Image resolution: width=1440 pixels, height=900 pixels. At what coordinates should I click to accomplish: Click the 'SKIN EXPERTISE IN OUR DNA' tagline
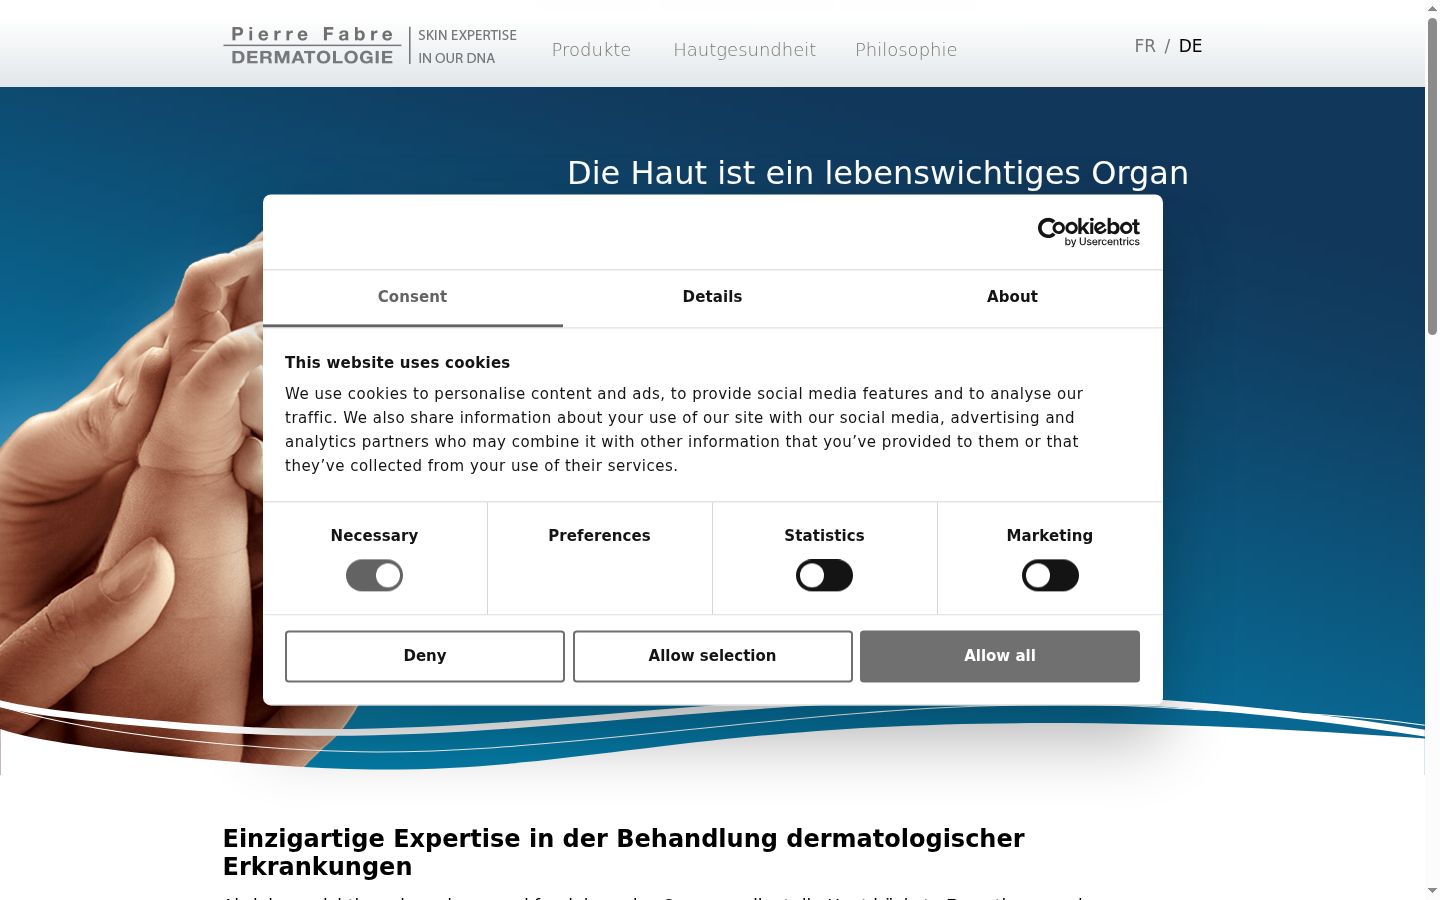click(467, 46)
